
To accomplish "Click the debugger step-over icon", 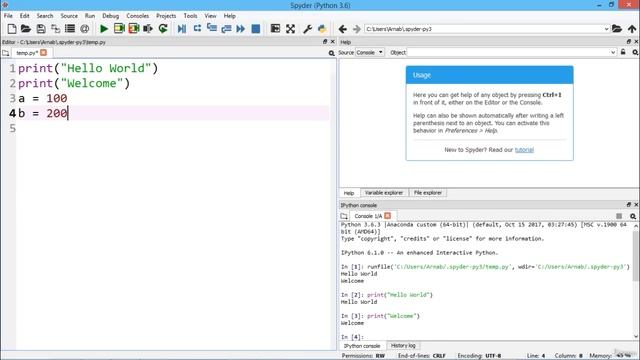I will [x=197, y=29].
